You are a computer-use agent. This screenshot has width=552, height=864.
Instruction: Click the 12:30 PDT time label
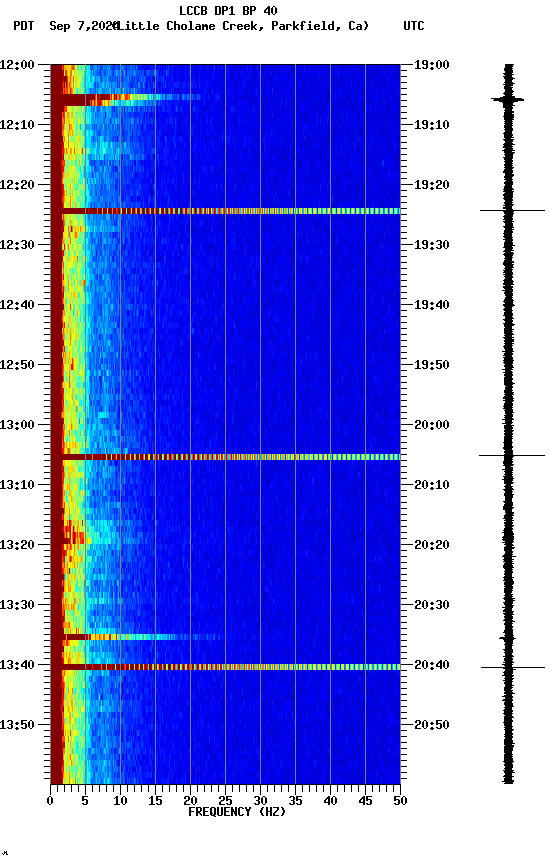tap(17, 245)
